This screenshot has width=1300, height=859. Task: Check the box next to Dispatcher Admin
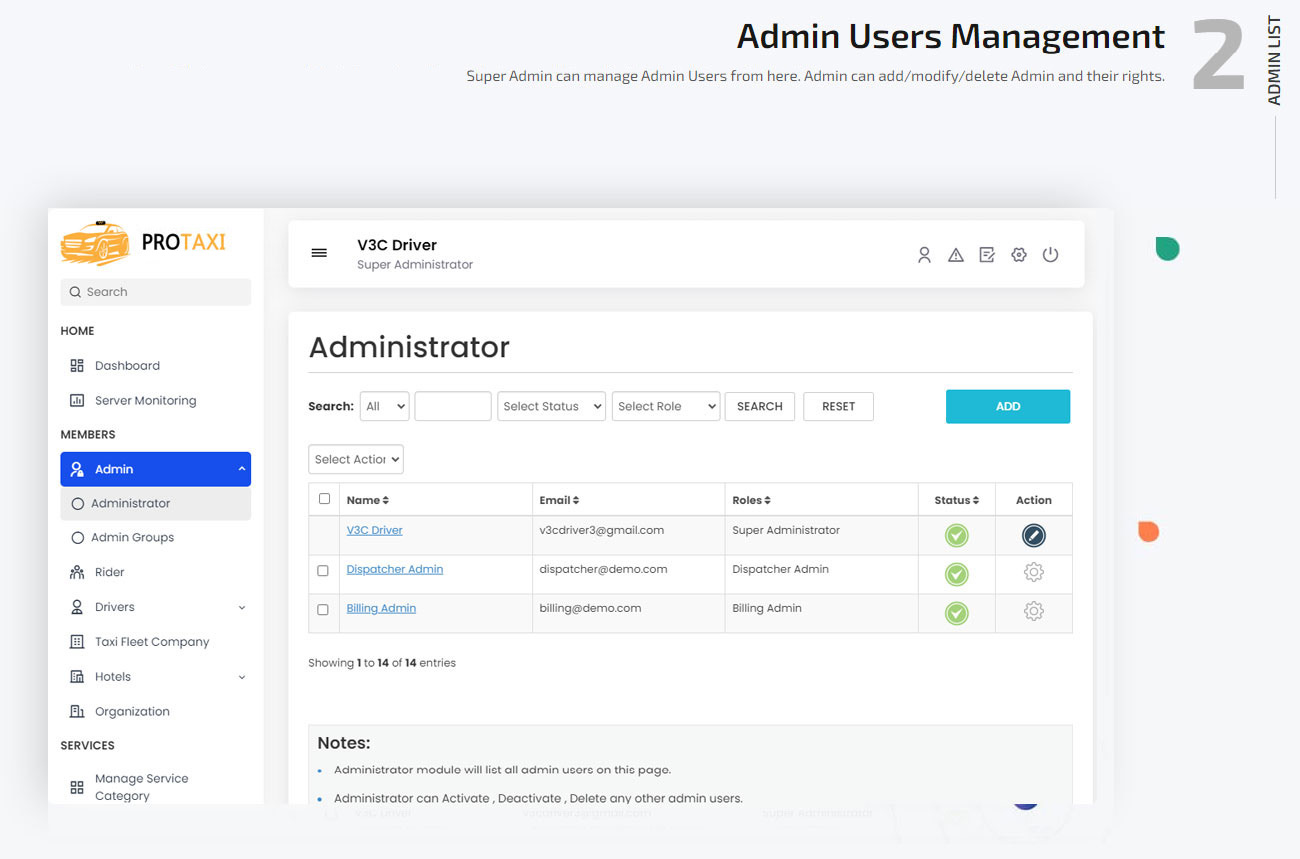[x=323, y=570]
